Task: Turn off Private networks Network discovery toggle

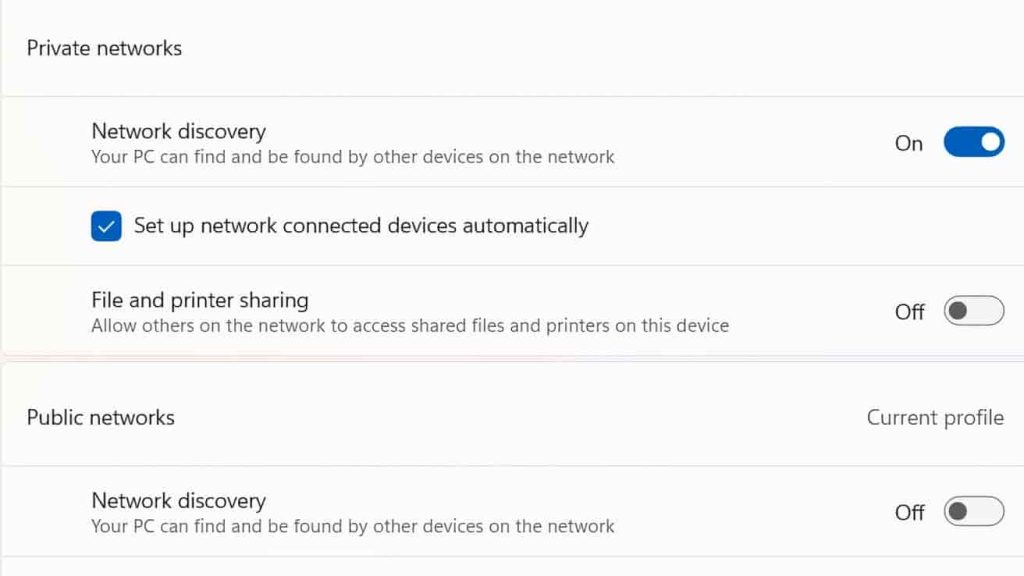Action: point(973,143)
